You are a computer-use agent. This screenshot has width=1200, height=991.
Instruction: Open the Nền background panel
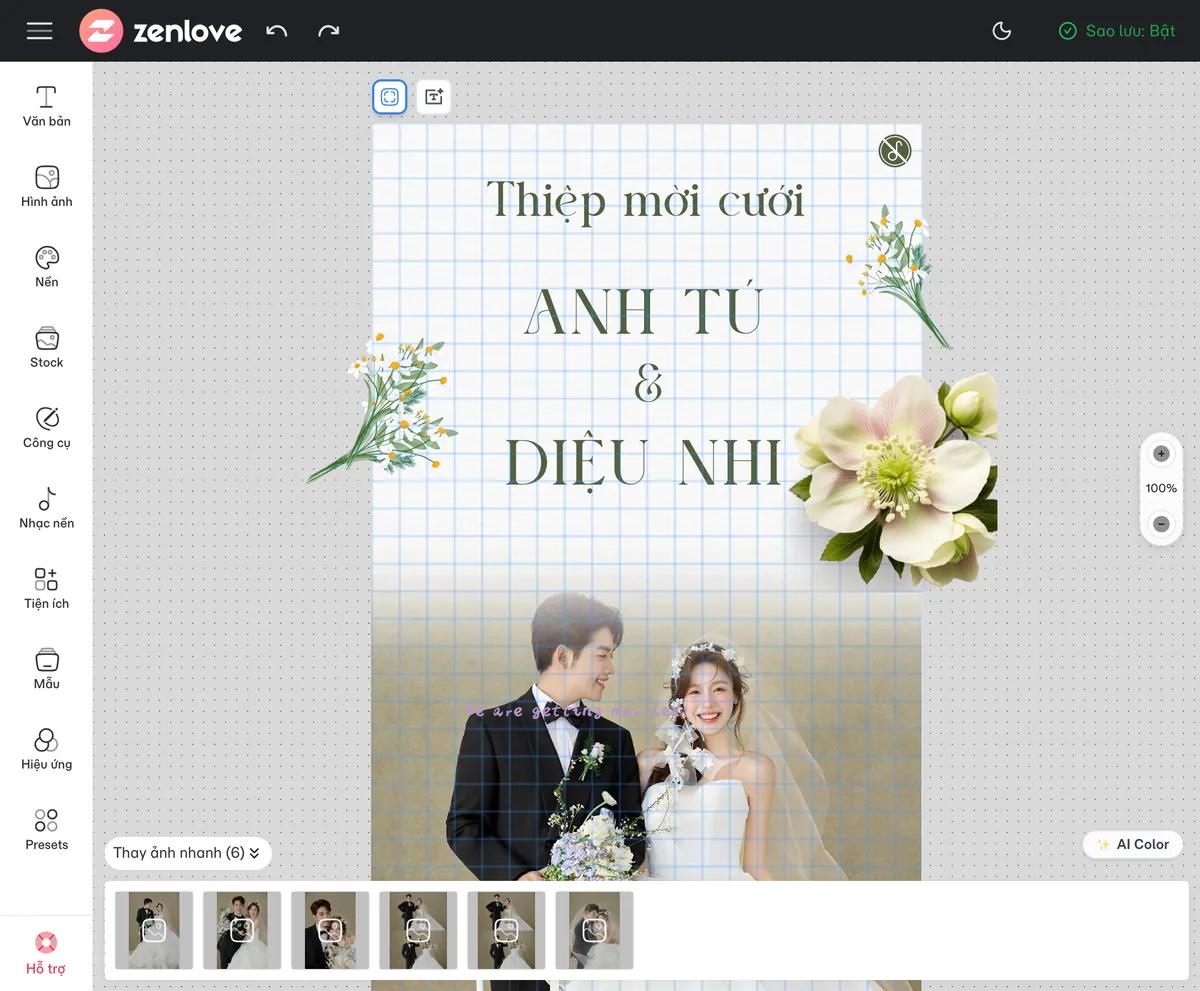tap(47, 267)
